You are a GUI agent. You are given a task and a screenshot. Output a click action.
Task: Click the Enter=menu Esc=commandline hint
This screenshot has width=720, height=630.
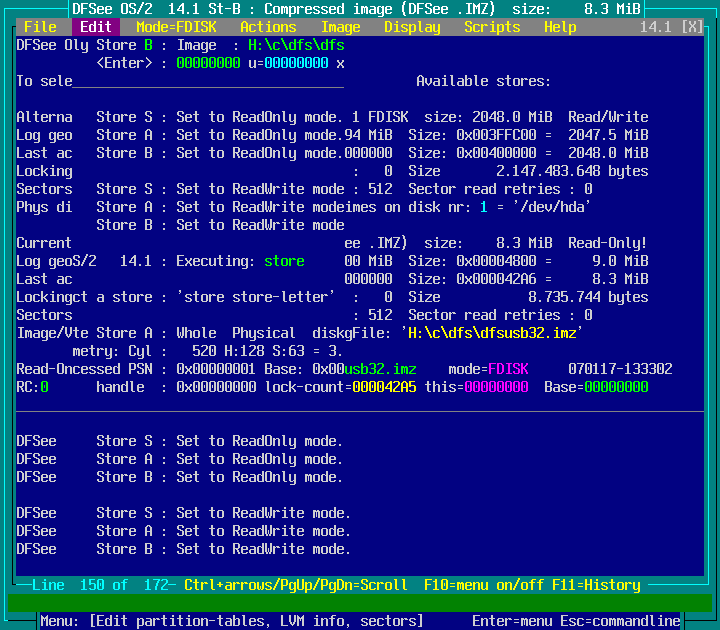[576, 621]
